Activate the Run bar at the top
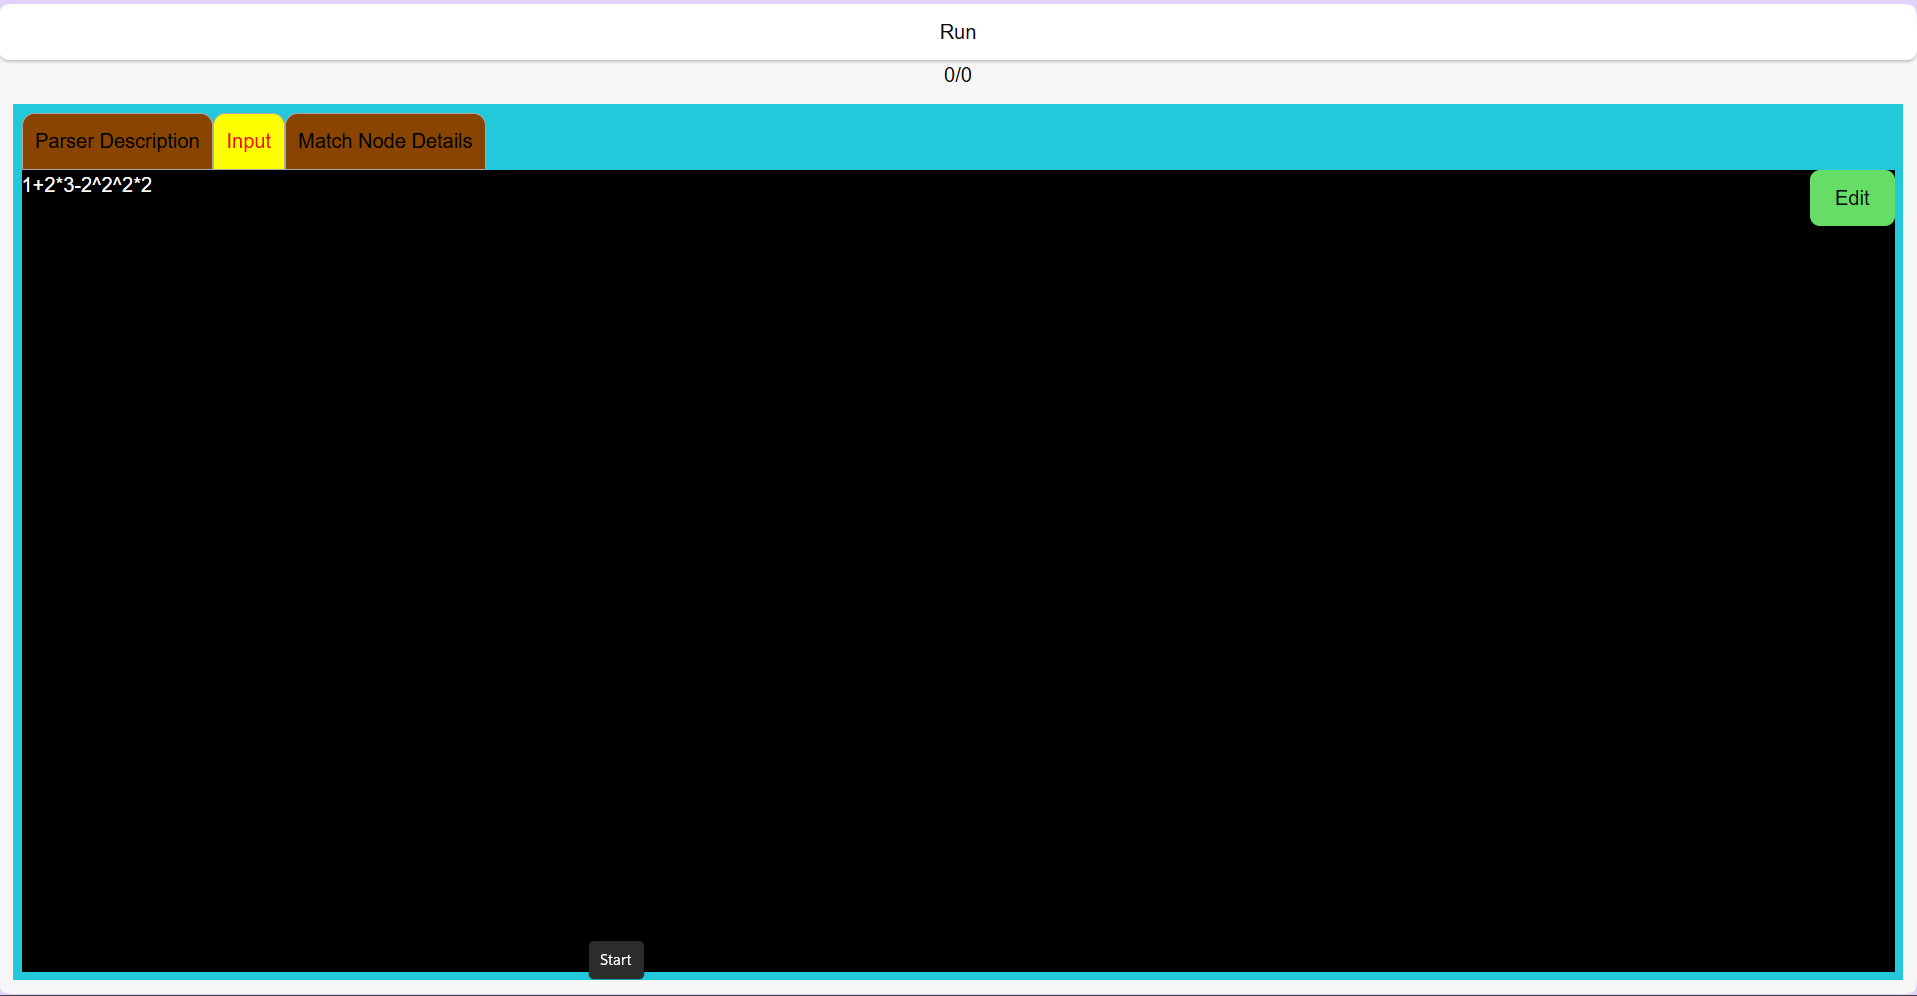 click(x=957, y=31)
